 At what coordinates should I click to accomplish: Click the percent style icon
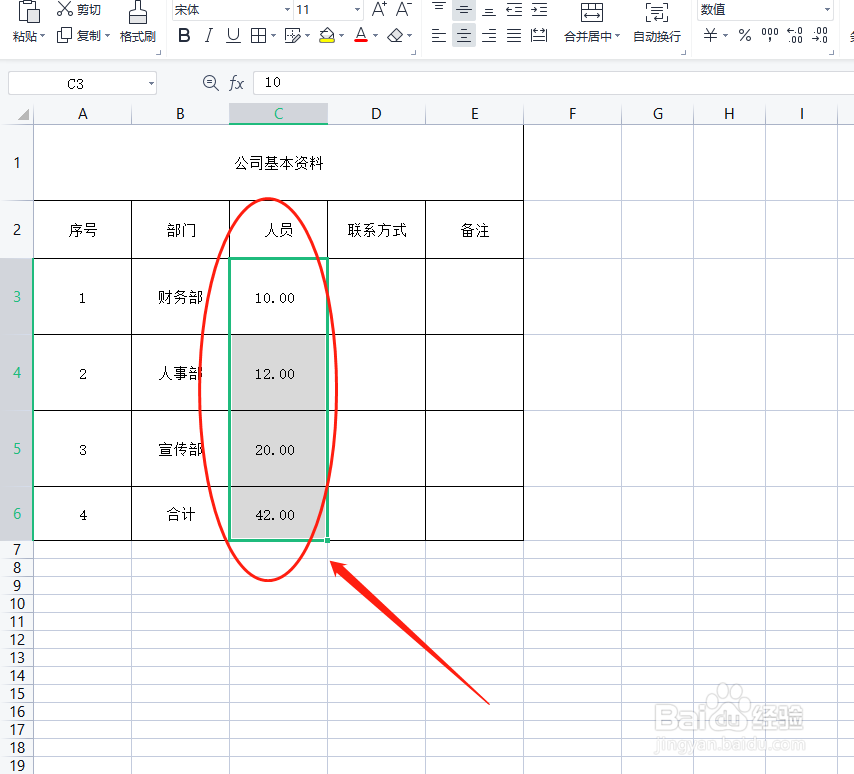(743, 35)
